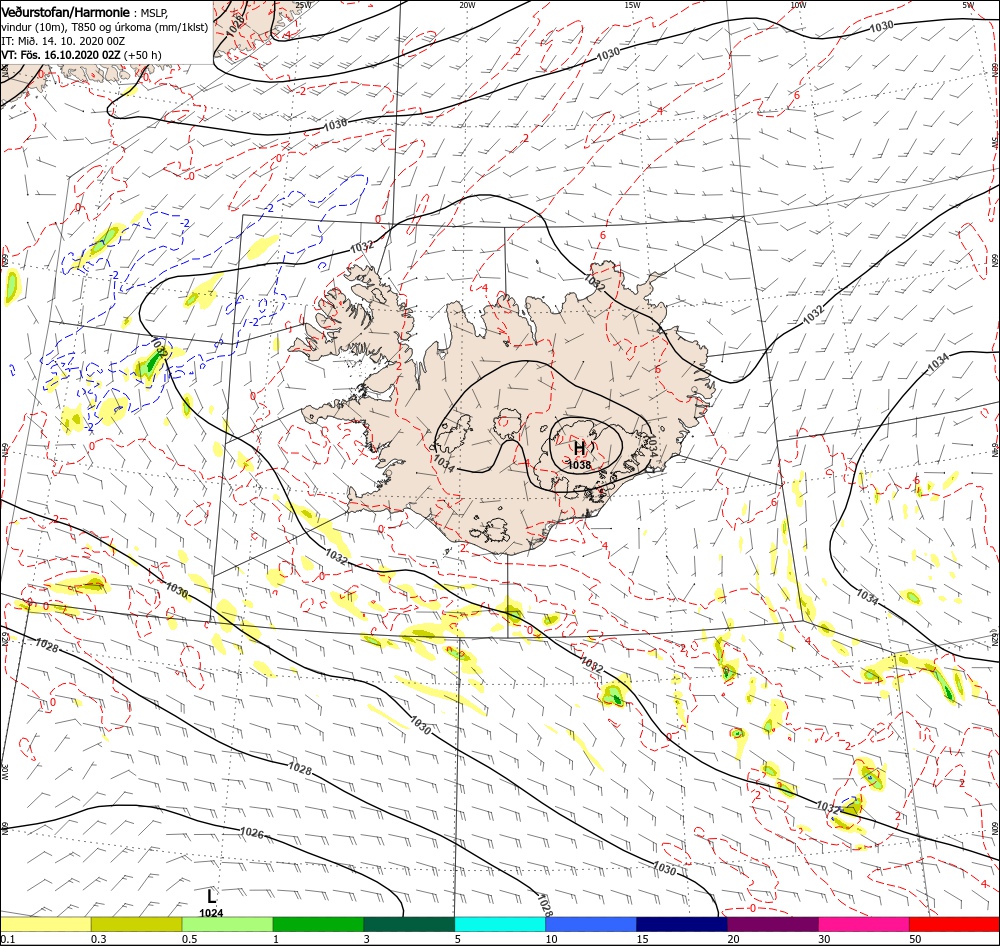Image resolution: width=1000 pixels, height=946 pixels.
Task: Click the Veðurstofan/Harmonie title text
Action: coord(65,12)
